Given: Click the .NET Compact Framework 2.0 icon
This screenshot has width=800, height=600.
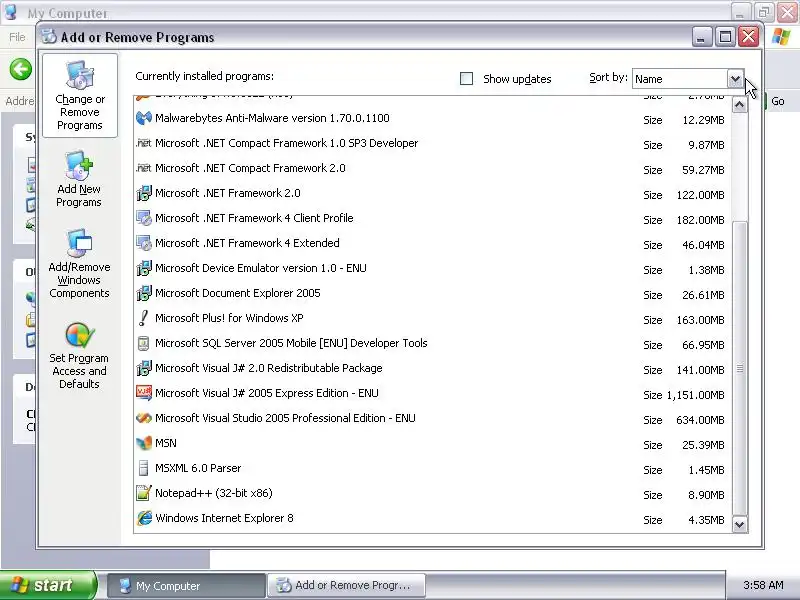Looking at the screenshot, I should click(144, 168).
